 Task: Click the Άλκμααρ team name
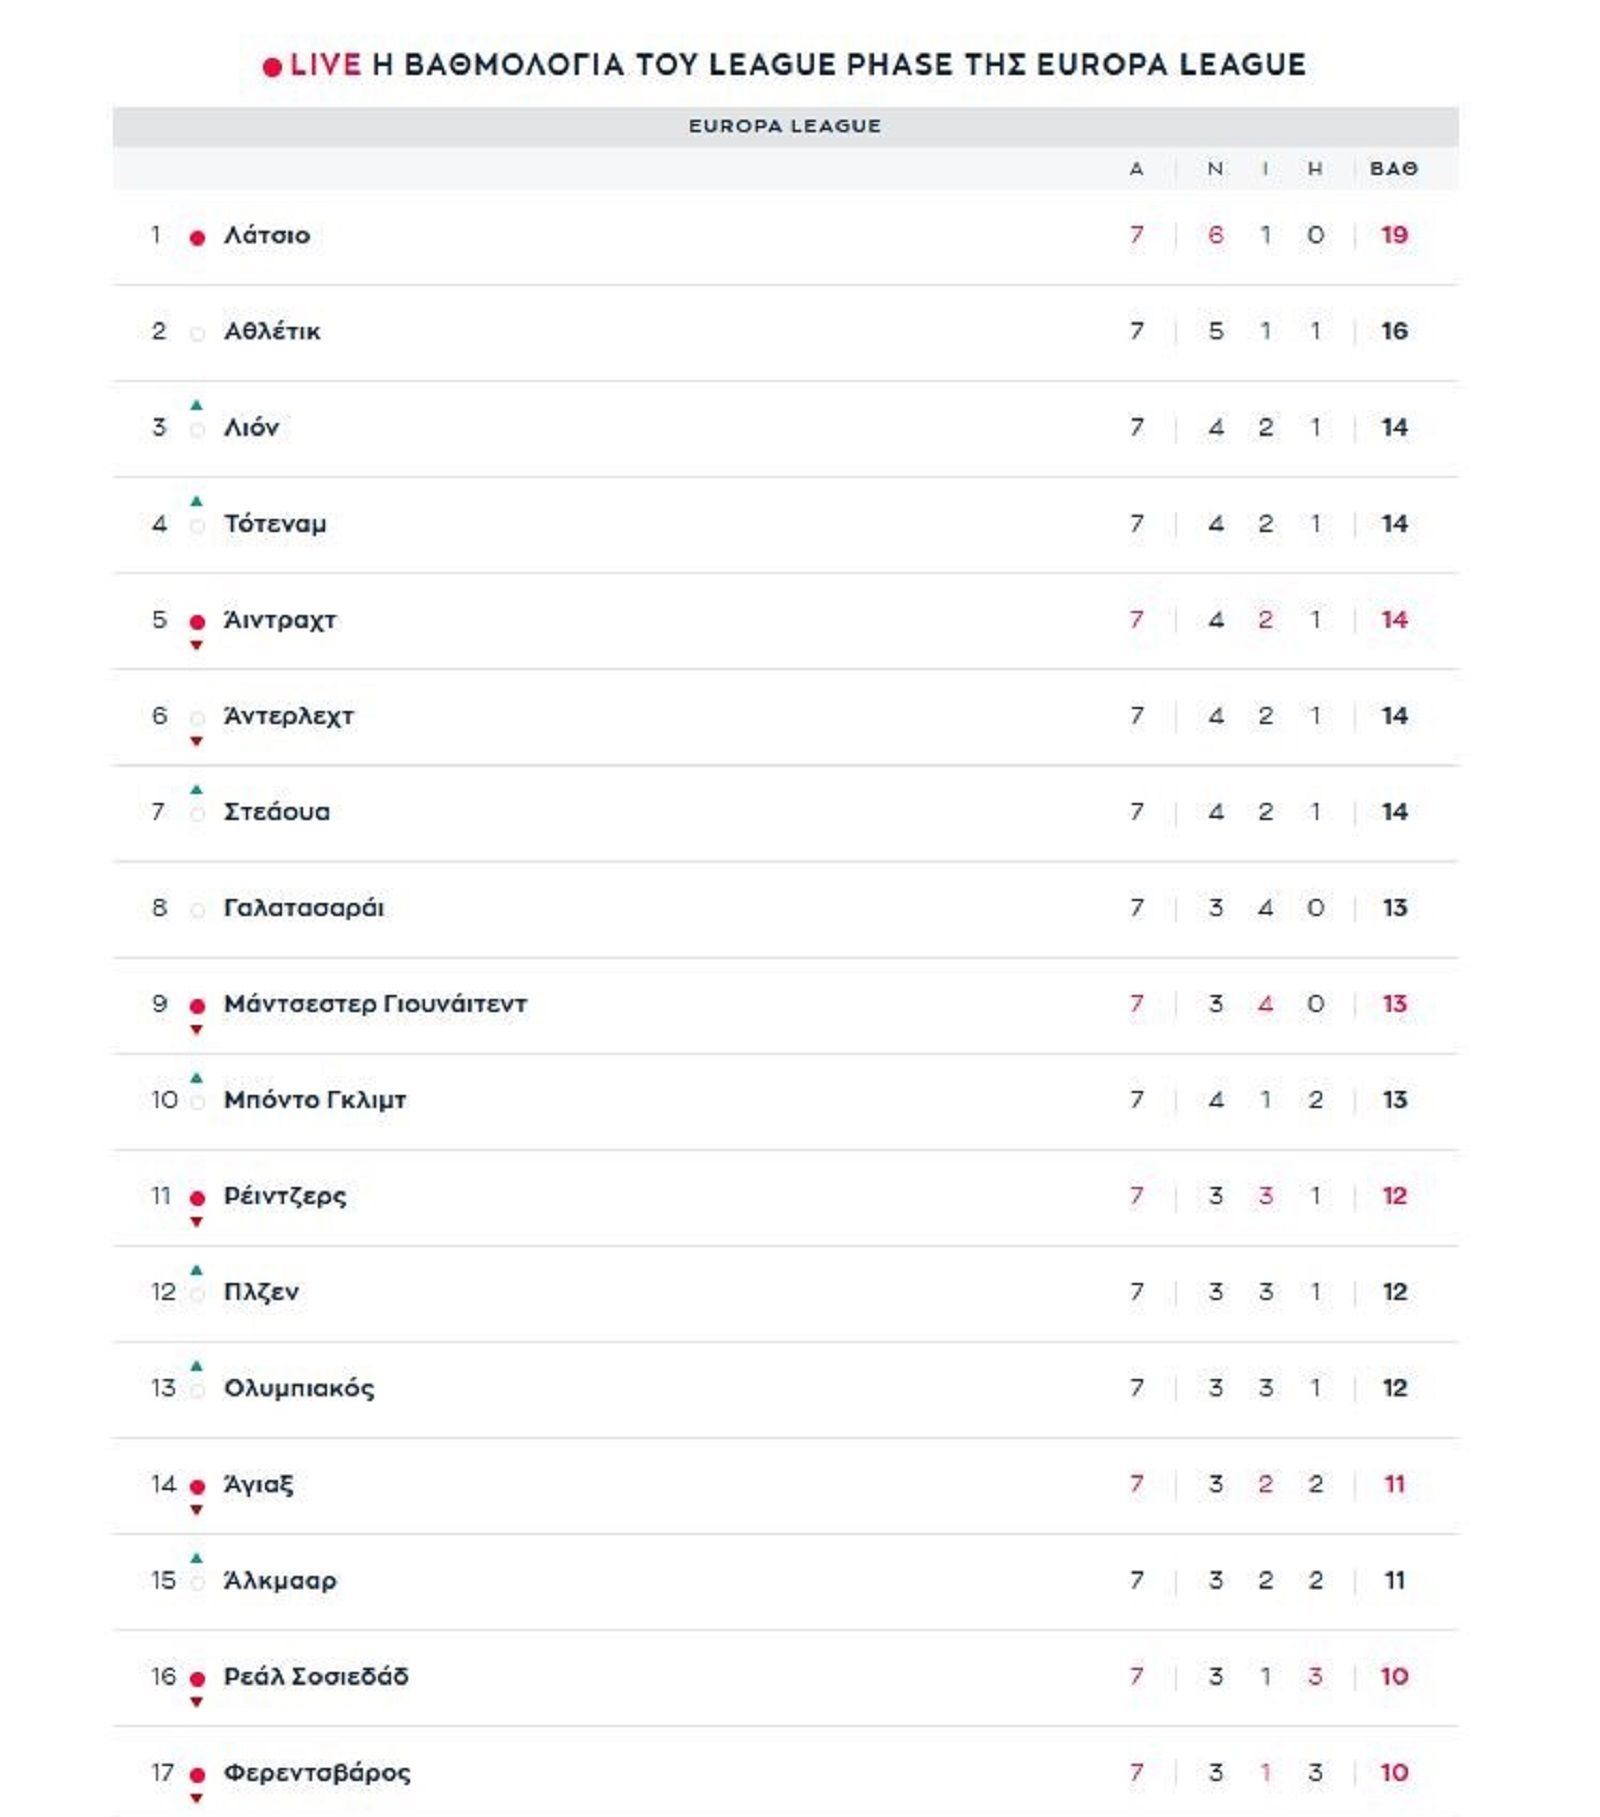click(x=280, y=1580)
